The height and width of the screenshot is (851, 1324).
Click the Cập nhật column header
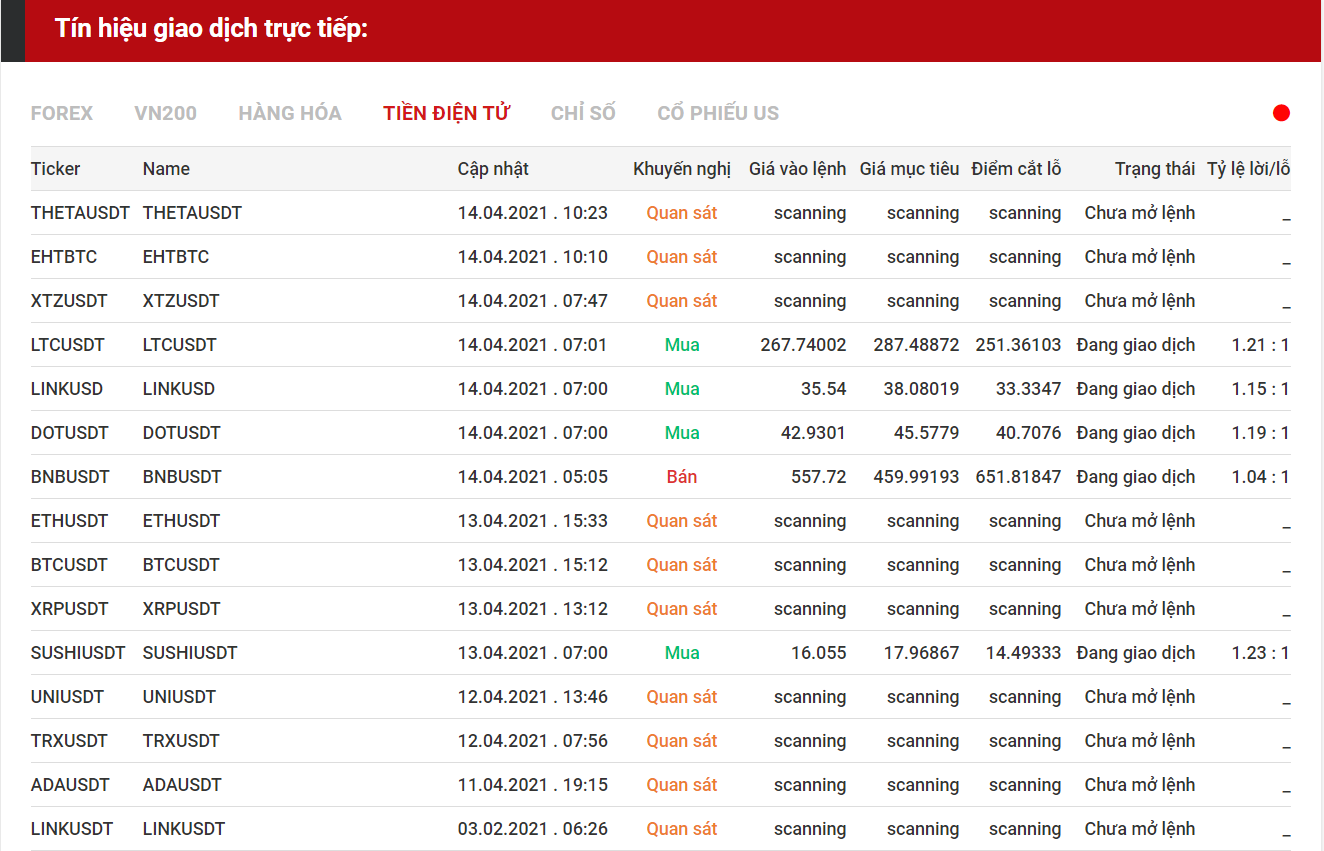(x=494, y=169)
